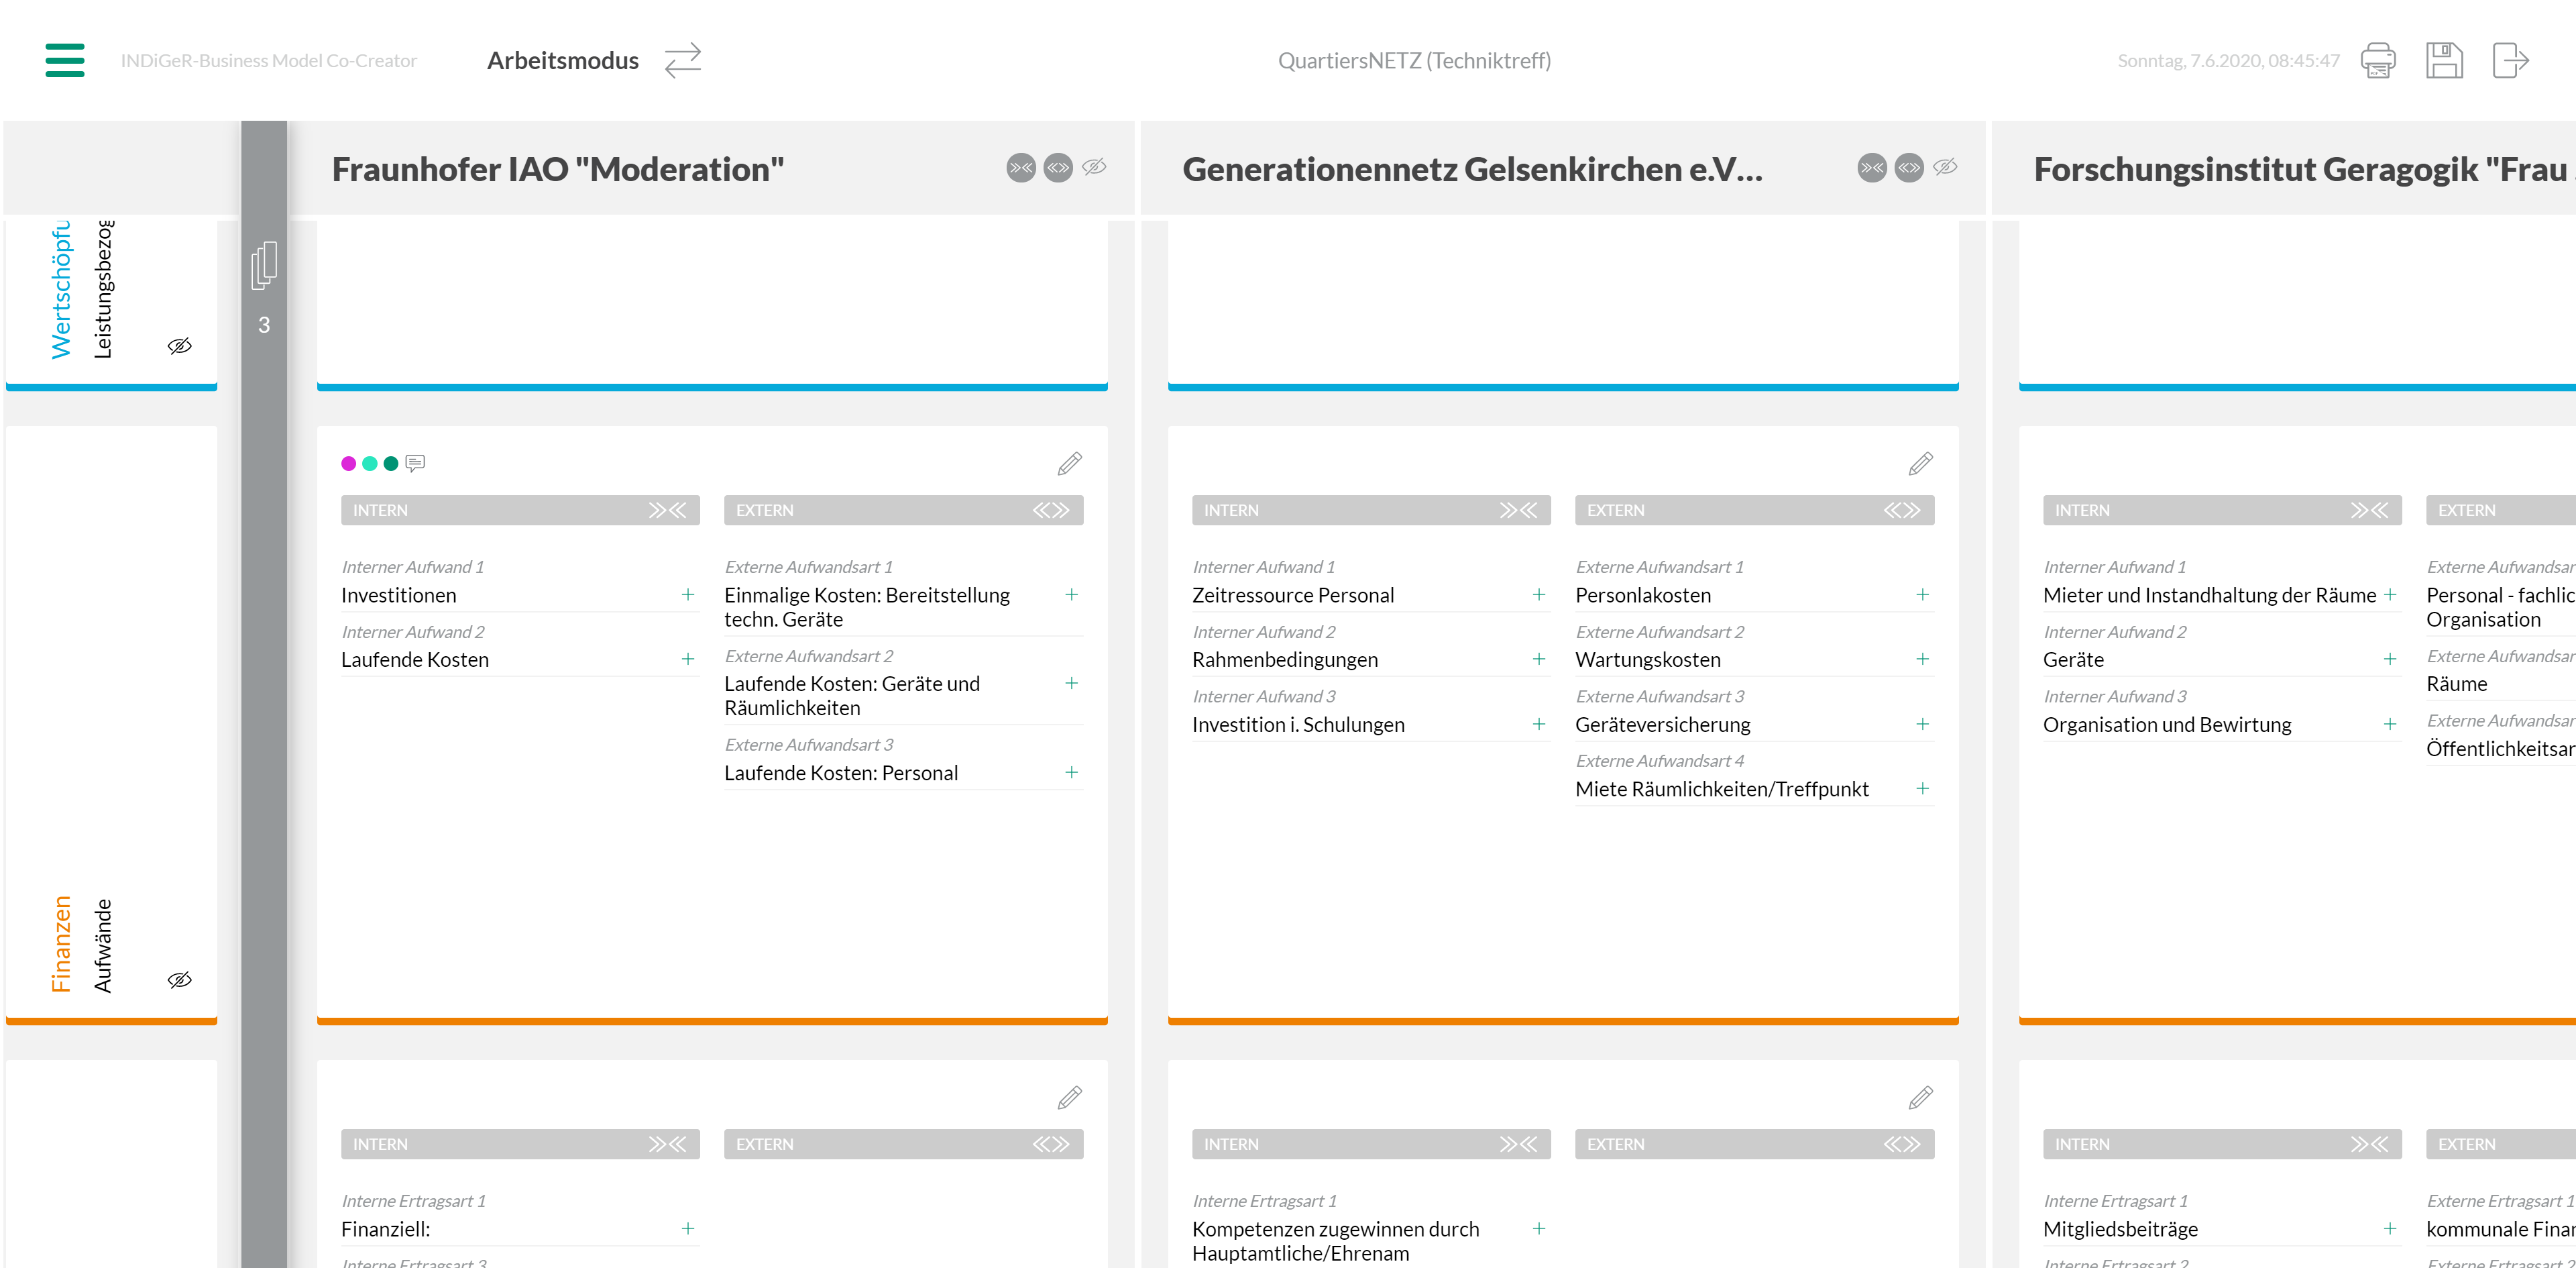Expand EXTERN section in Fraunhofer Erträge card
This screenshot has width=2576, height=1268.
[1051, 1144]
